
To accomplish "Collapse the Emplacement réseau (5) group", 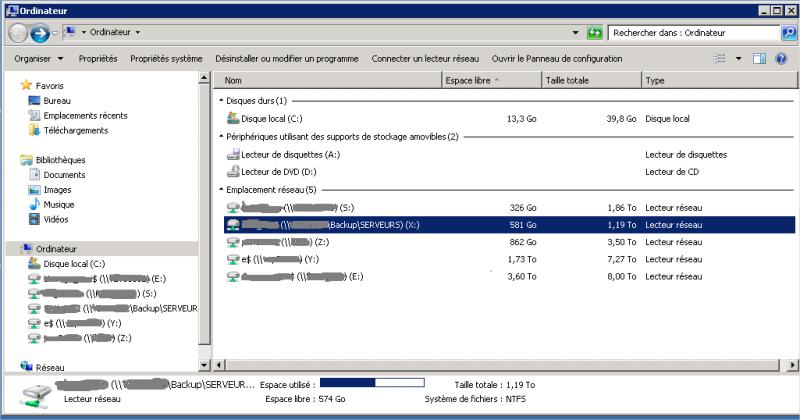I will (x=221, y=189).
